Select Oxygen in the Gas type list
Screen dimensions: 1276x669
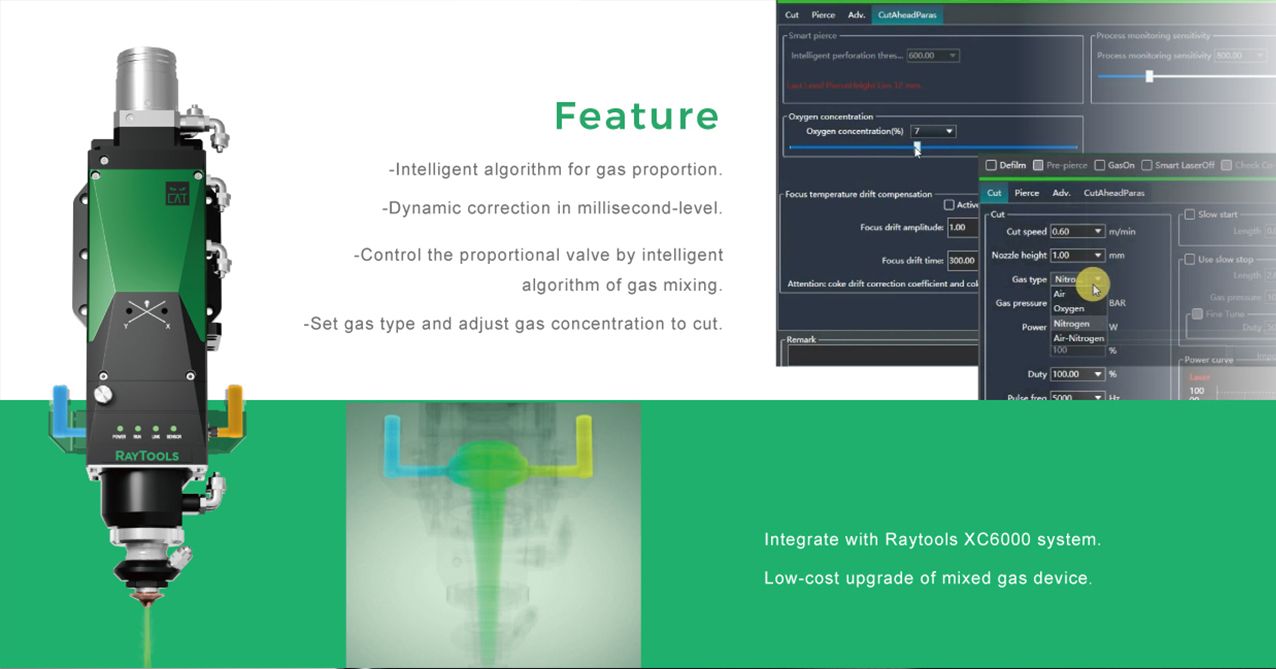tap(1068, 308)
